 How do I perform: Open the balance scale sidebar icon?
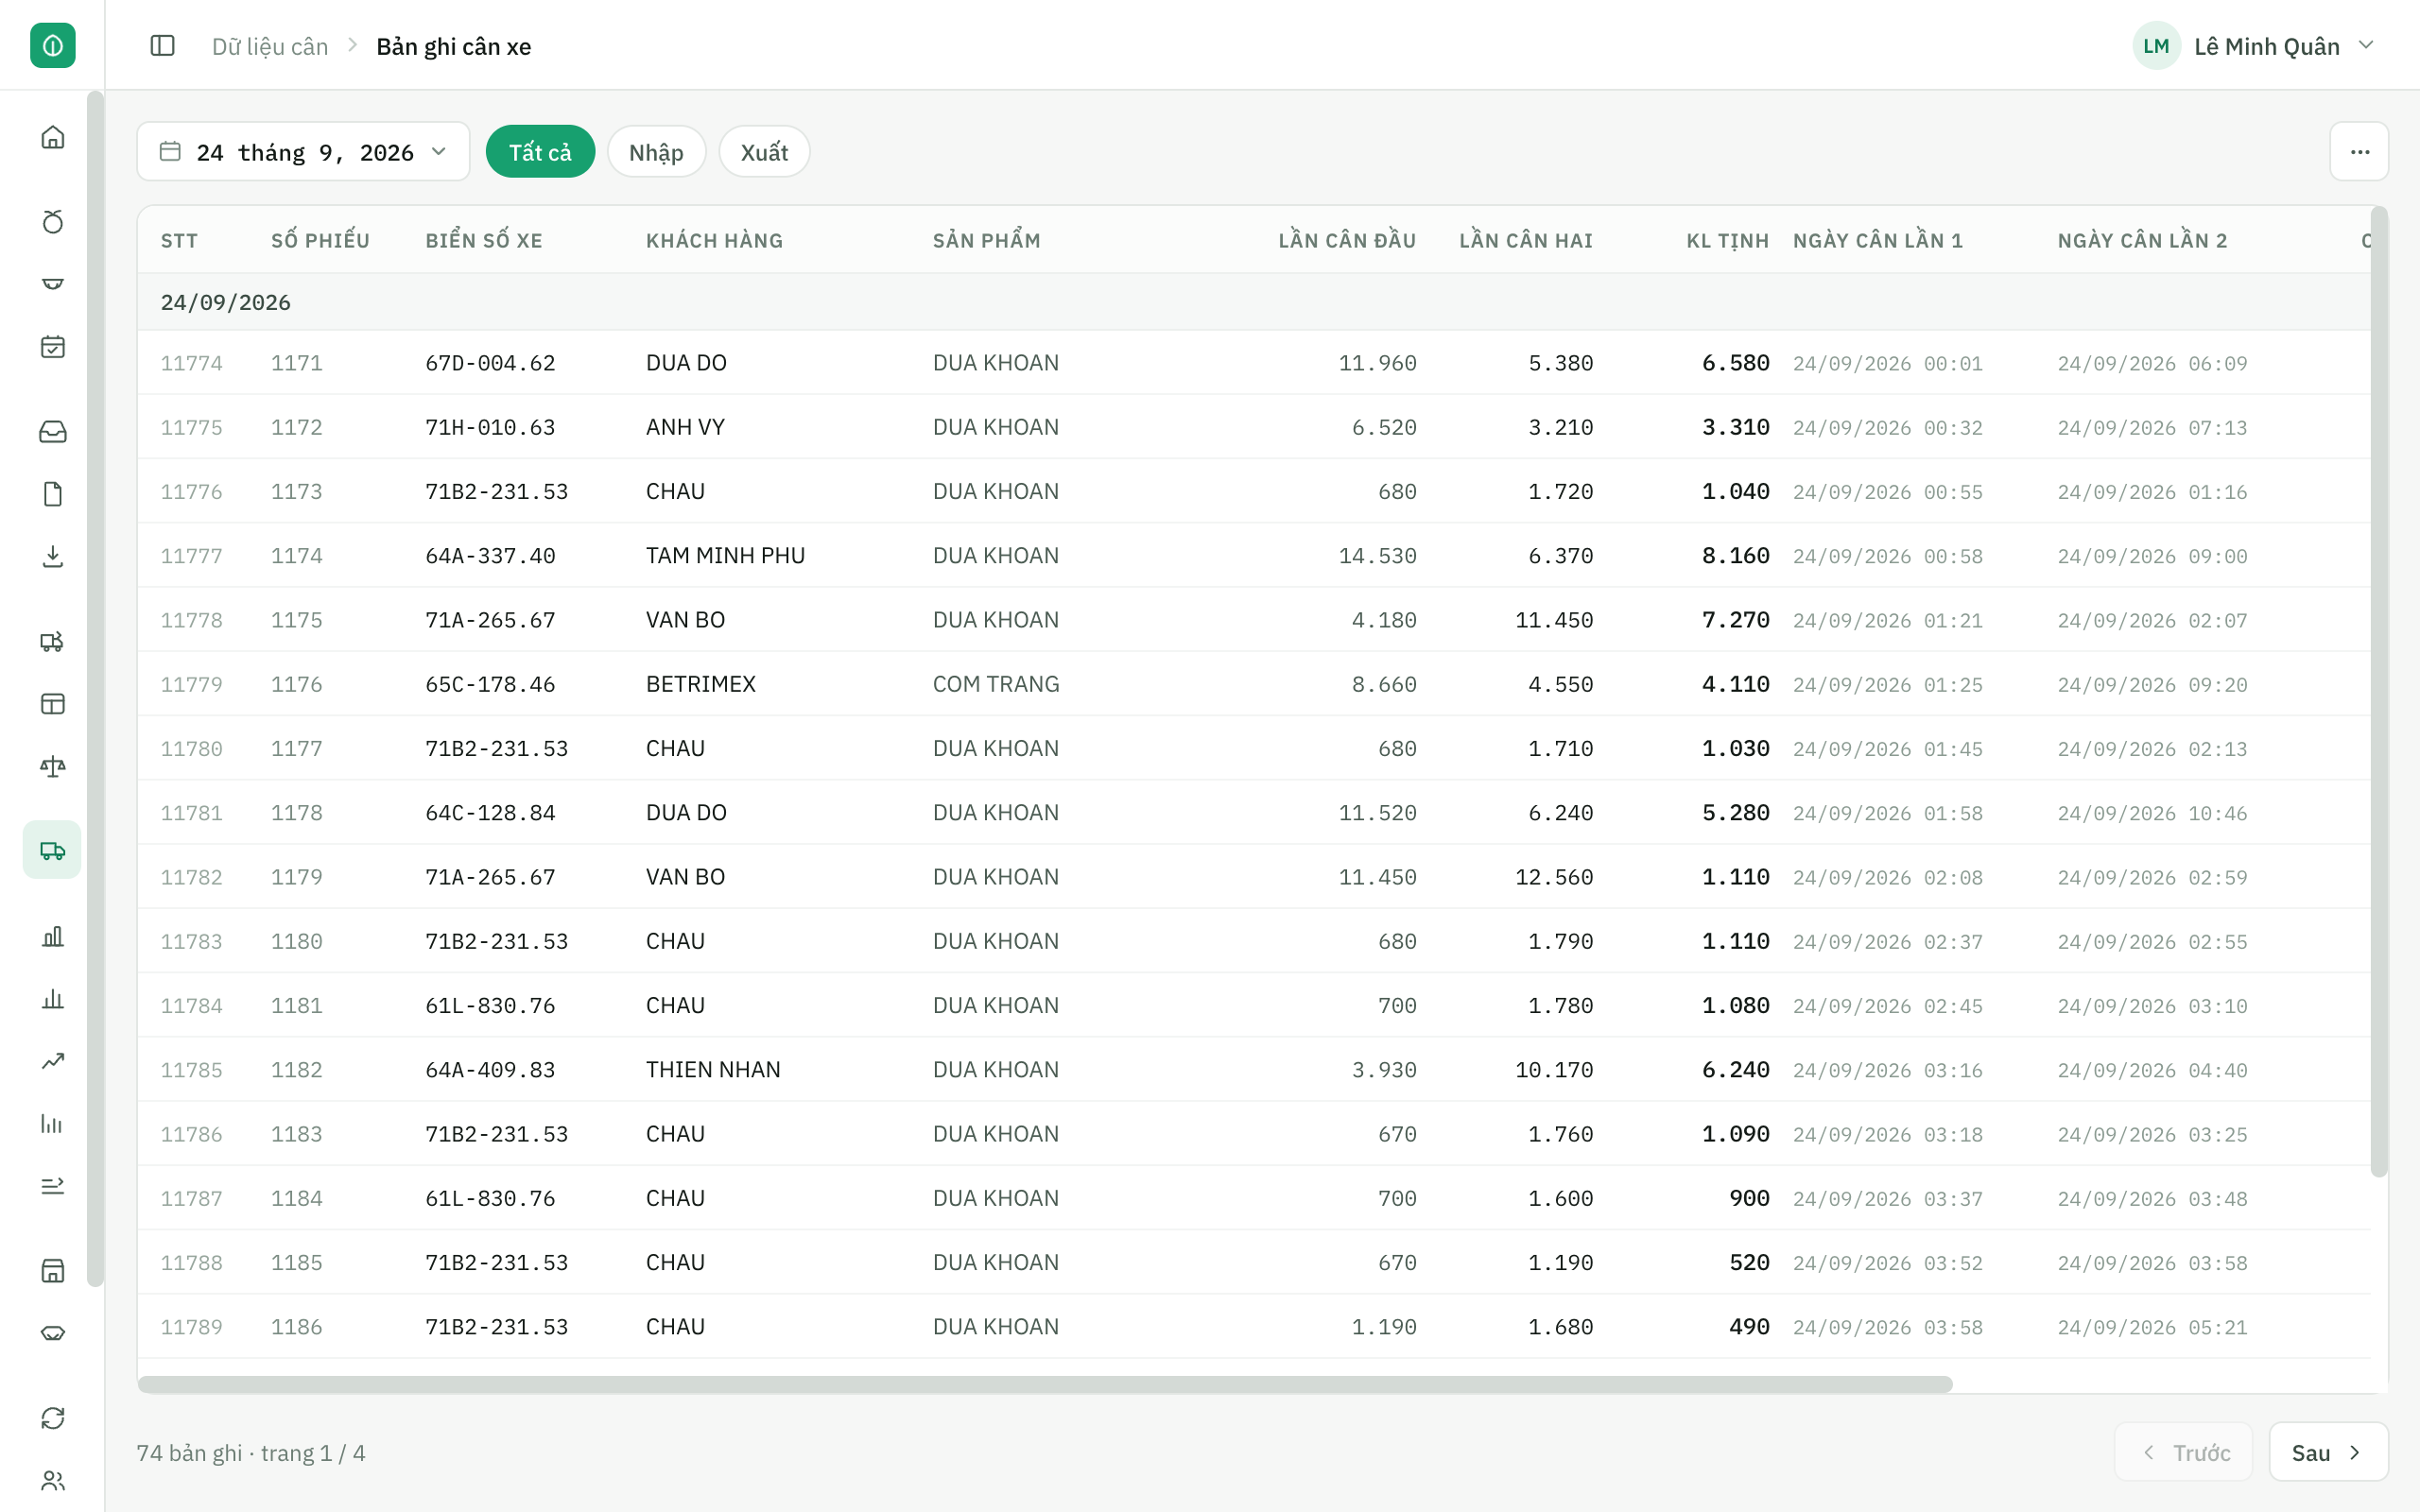pos(53,766)
